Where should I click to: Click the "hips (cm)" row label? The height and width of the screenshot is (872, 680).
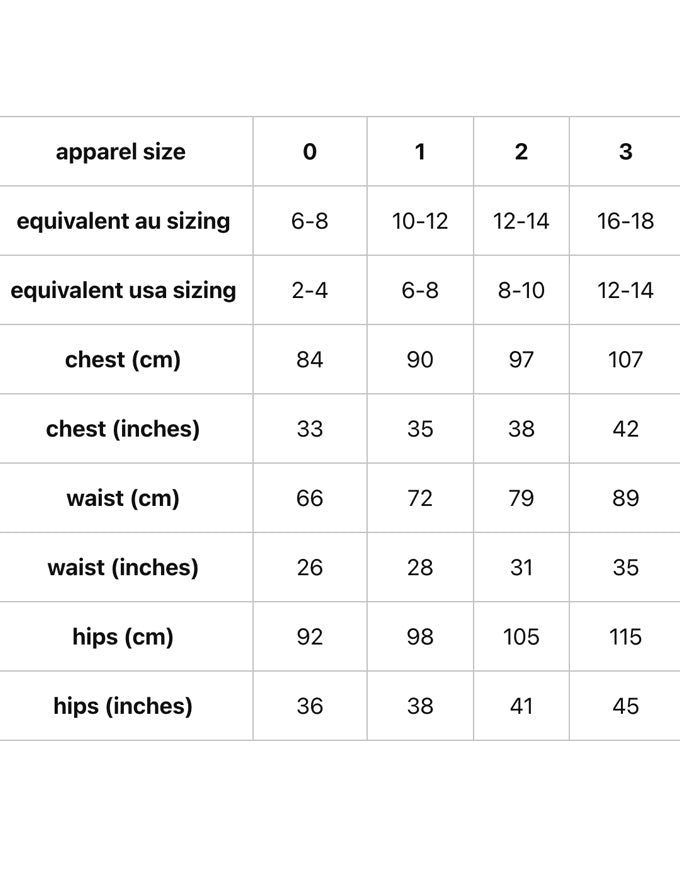(123, 636)
